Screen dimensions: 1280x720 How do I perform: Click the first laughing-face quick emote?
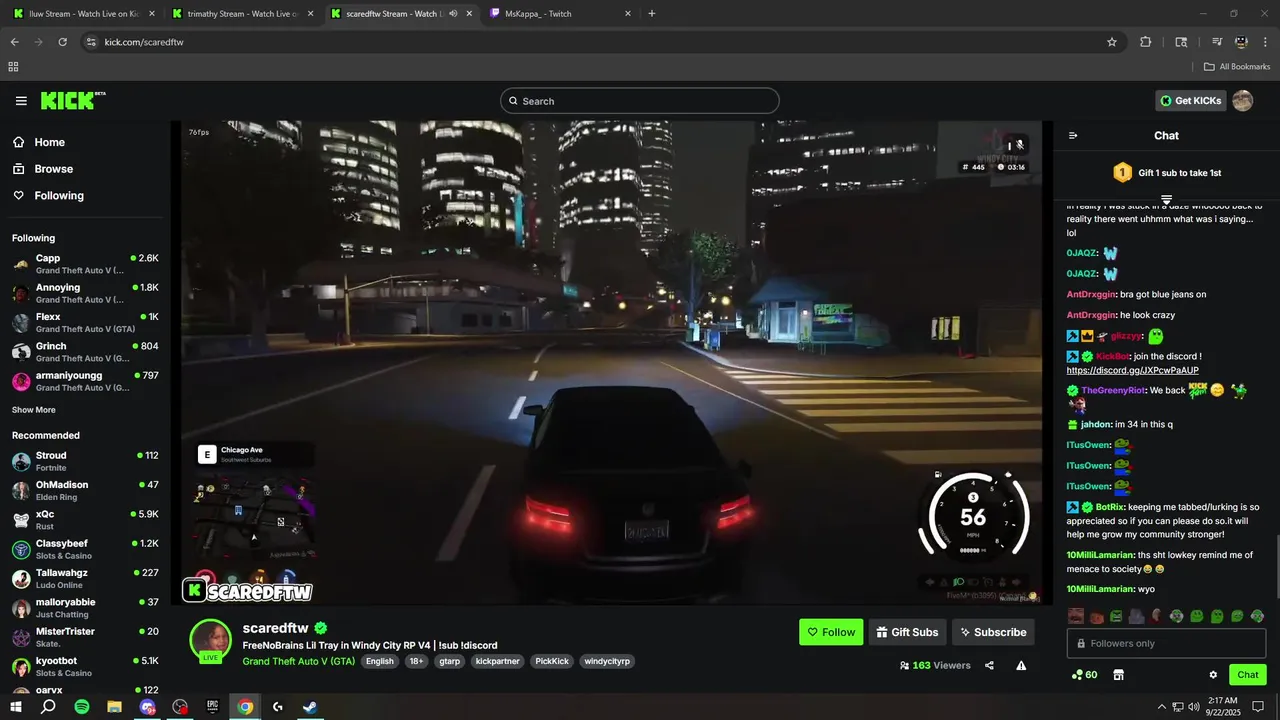point(1075,616)
